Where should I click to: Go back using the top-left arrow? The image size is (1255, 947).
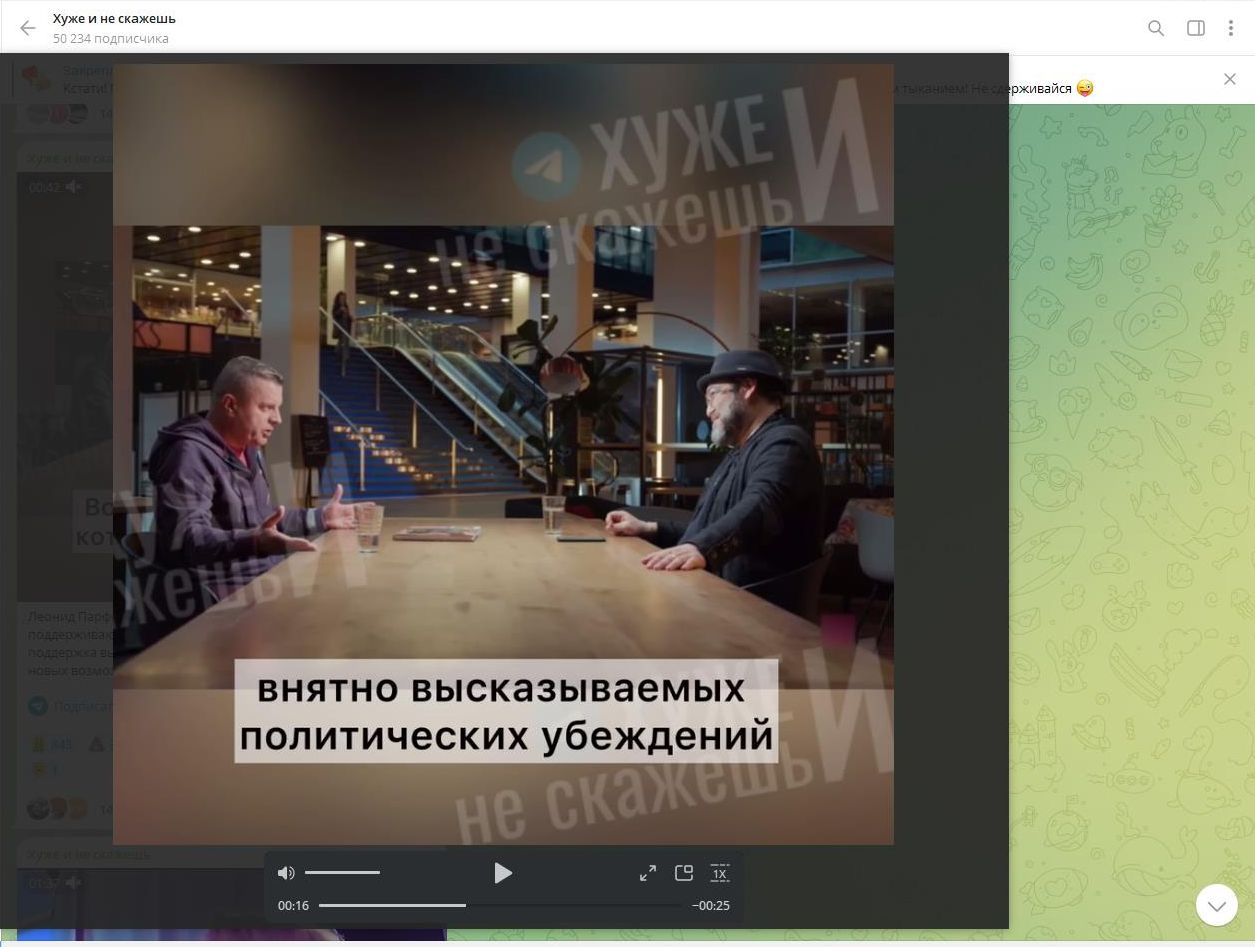coord(28,28)
